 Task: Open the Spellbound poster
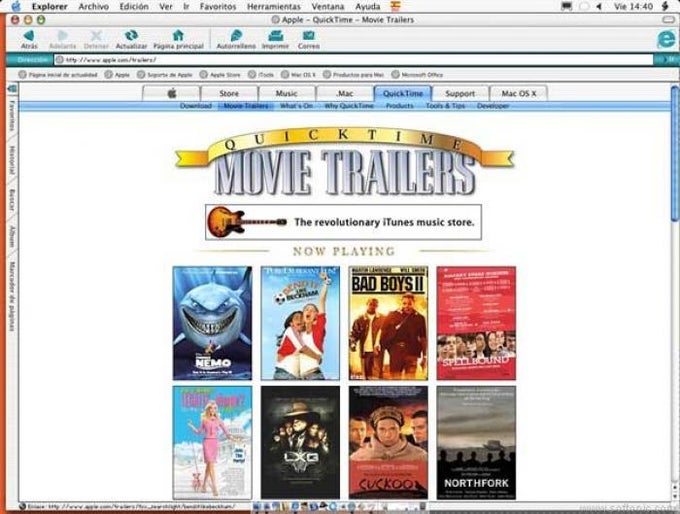[476, 323]
